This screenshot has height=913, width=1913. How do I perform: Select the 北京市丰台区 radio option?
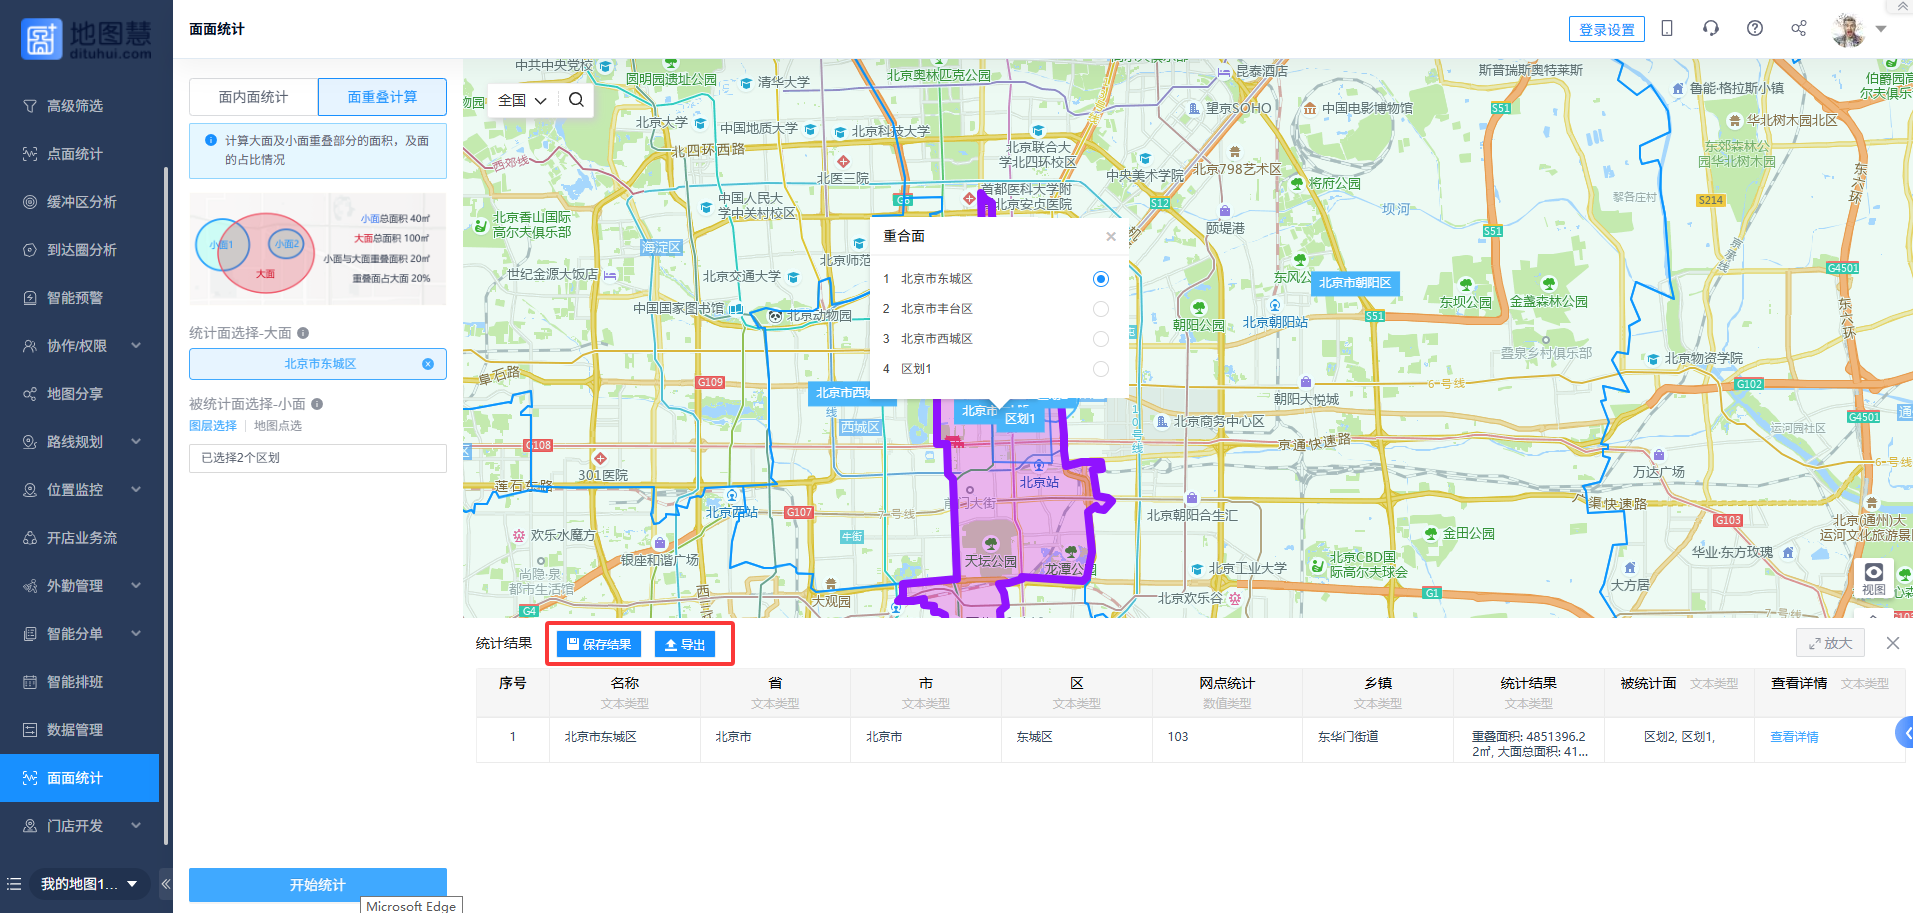point(1100,309)
